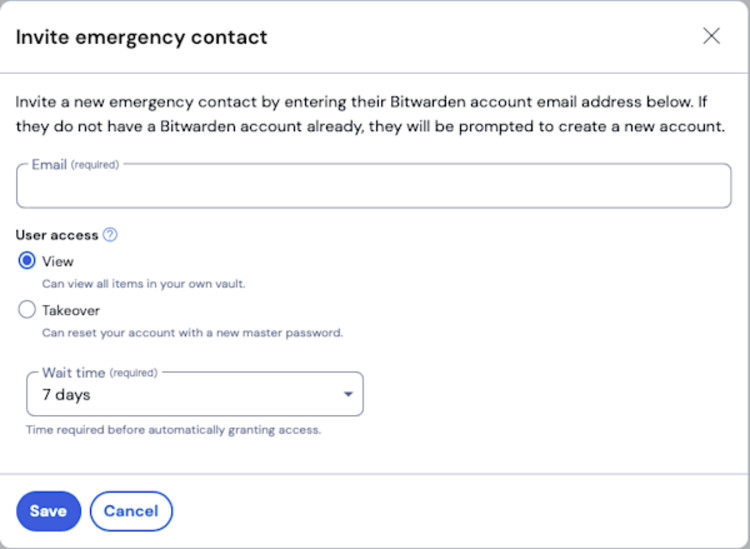The height and width of the screenshot is (549, 750).
Task: Select the View radio button
Action: pyautogui.click(x=28, y=262)
